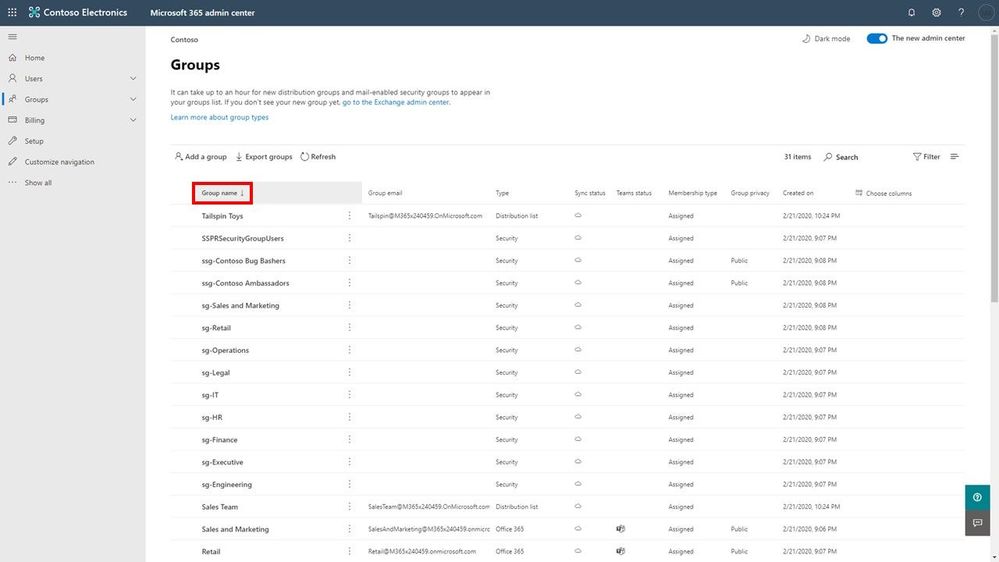Open settings gear in header
This screenshot has height=562, width=999.
936,12
